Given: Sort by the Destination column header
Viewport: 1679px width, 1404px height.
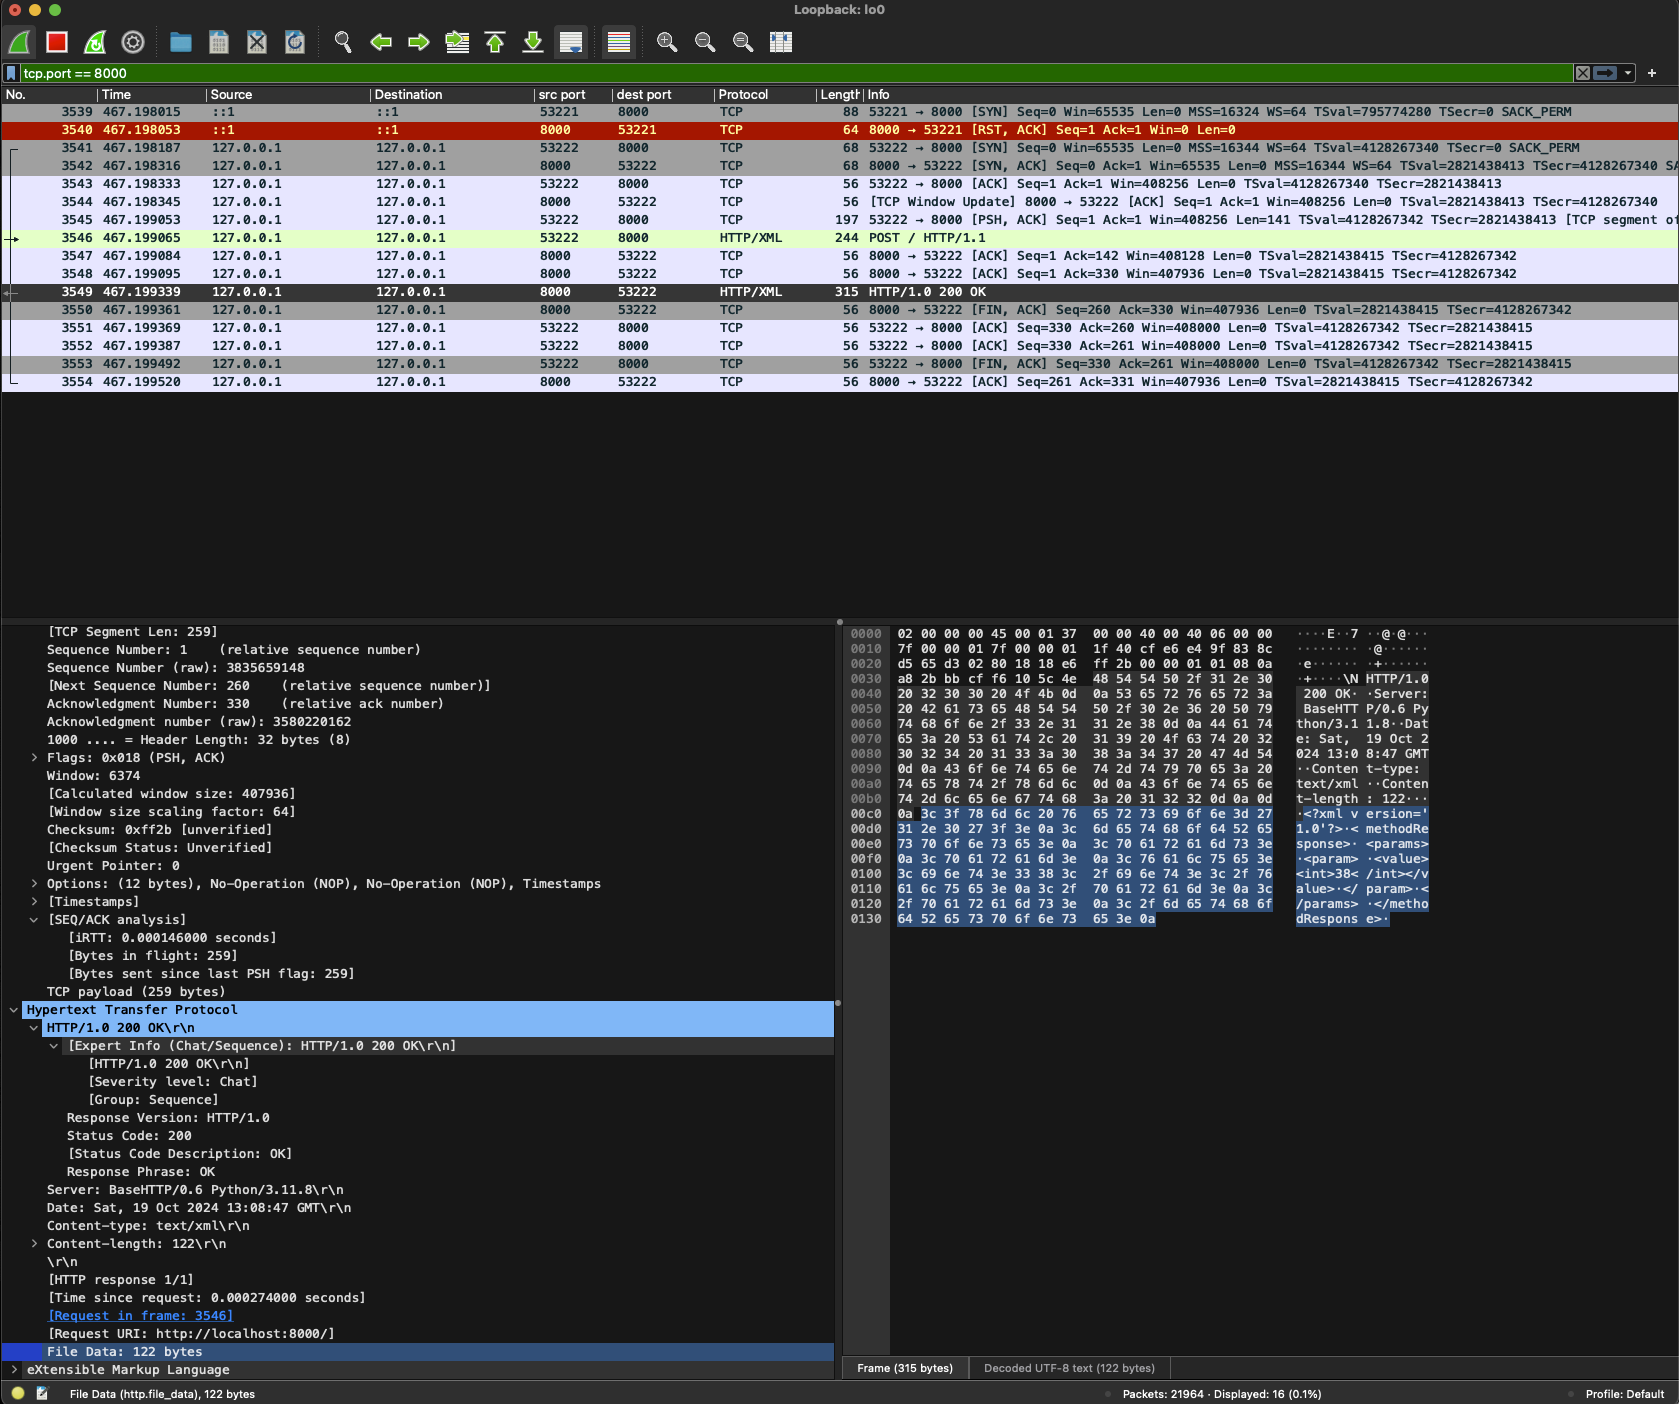Looking at the screenshot, I should (453, 95).
